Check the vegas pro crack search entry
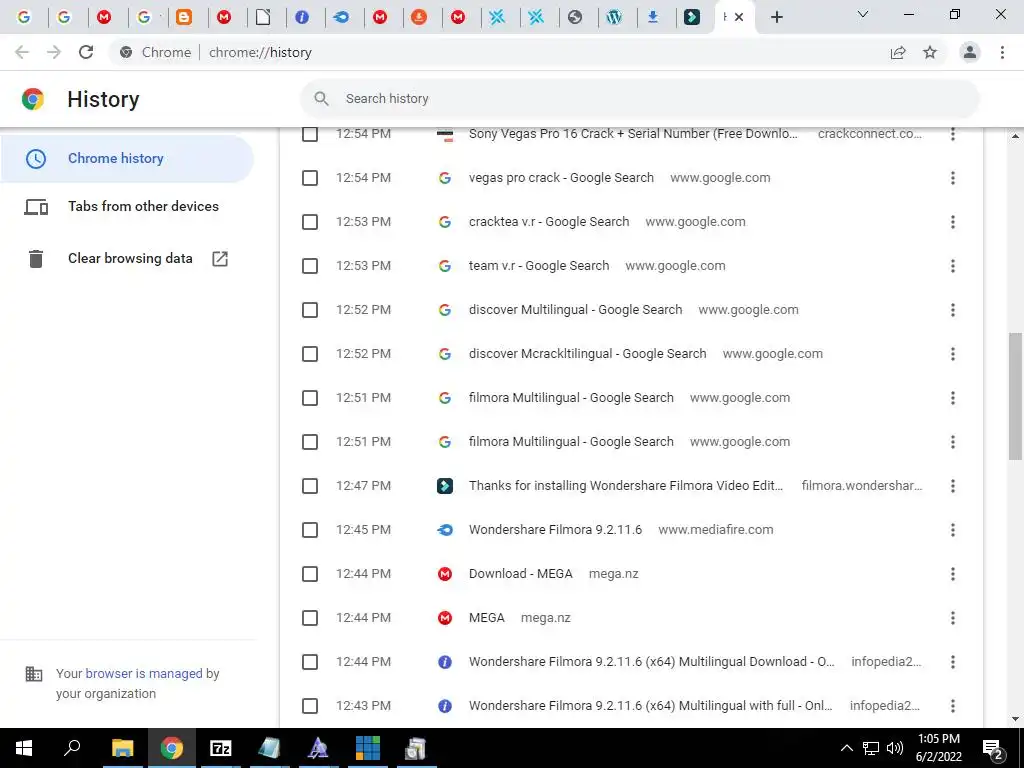The image size is (1024, 768). click(310, 178)
